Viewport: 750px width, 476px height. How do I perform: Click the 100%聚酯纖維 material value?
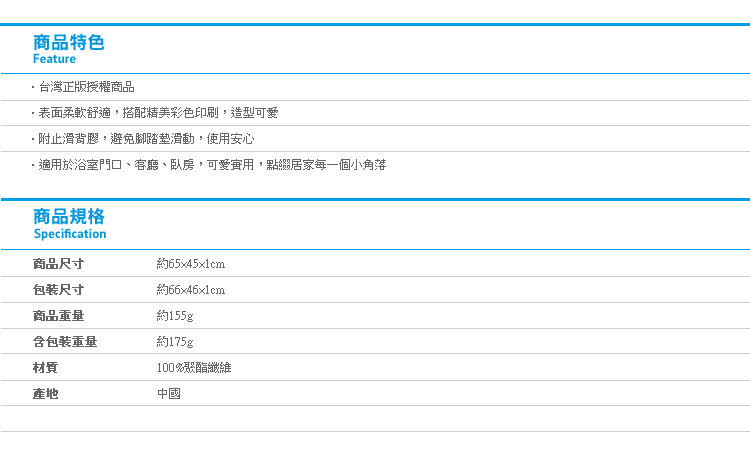[194, 367]
